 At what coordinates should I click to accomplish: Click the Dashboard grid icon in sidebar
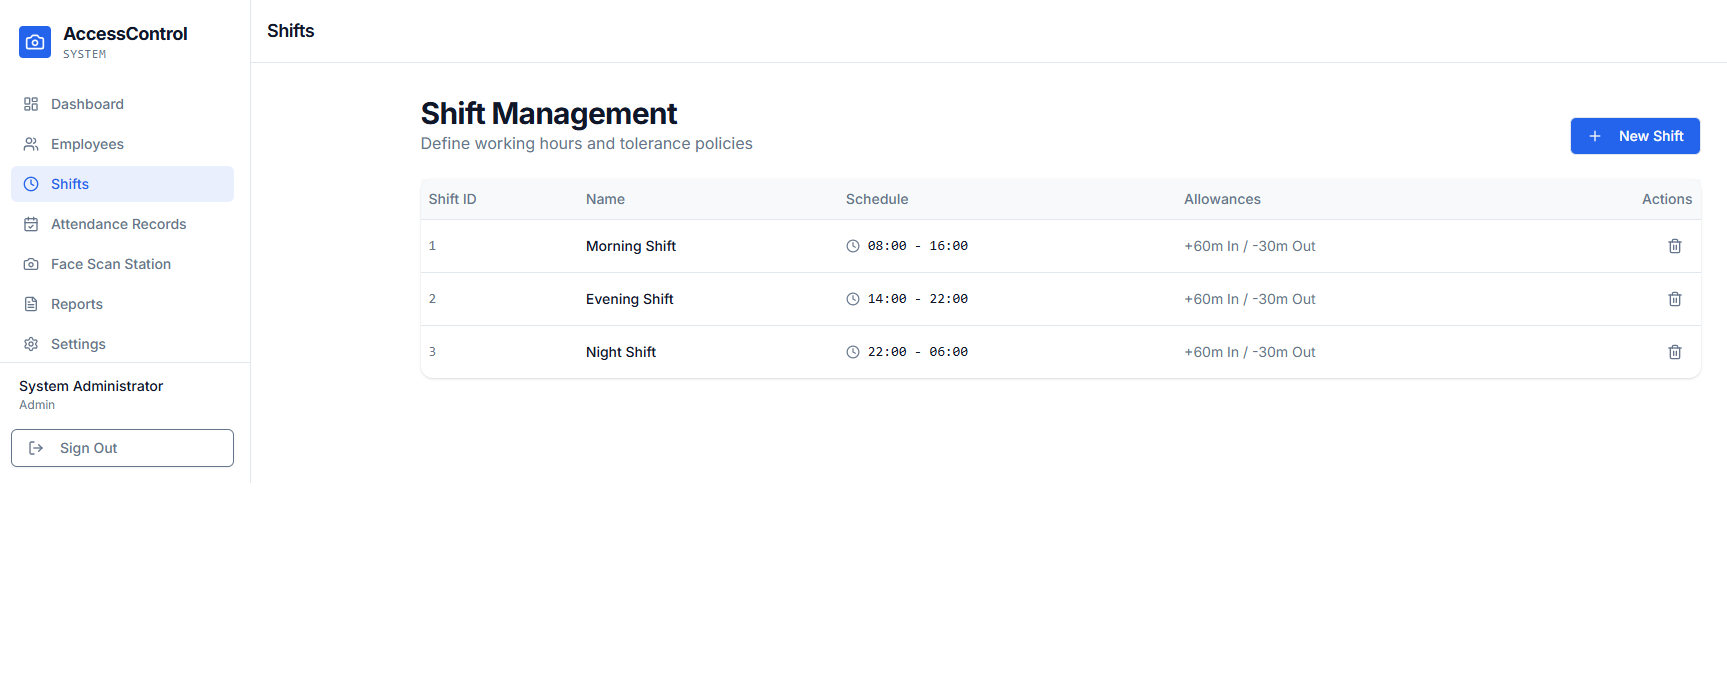(x=31, y=104)
